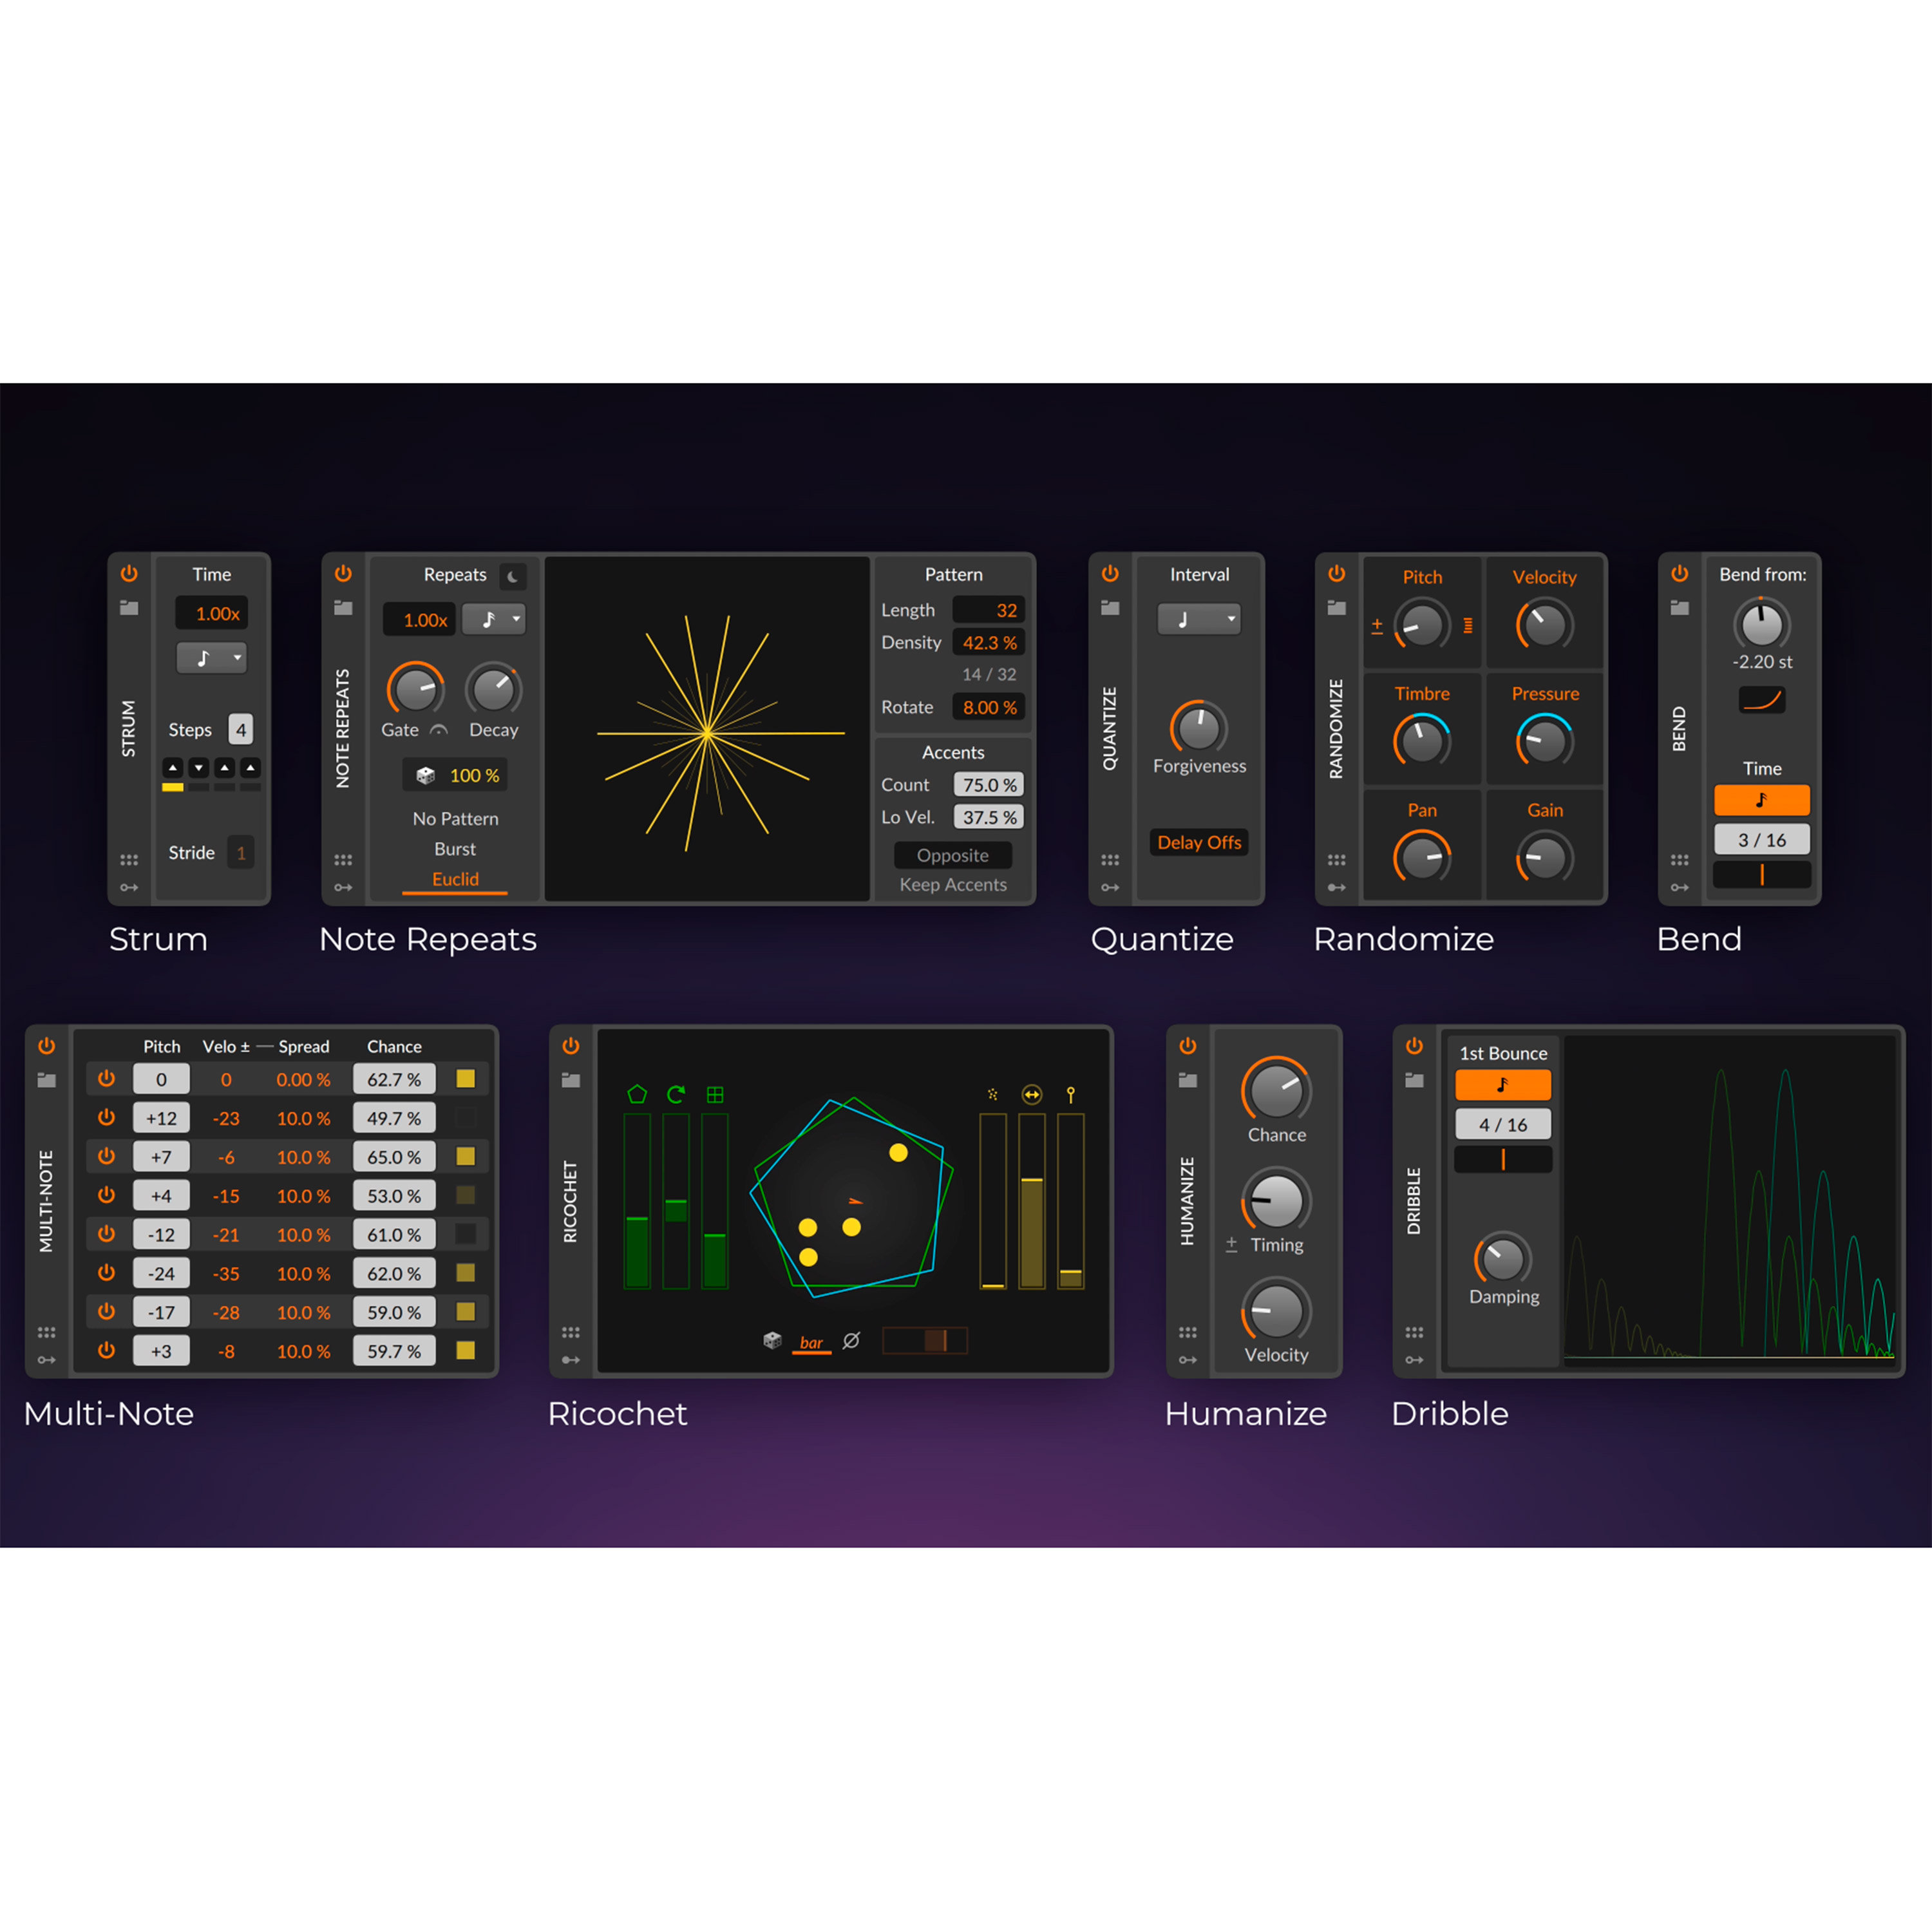Click the dice icon at Ricochet bottom
Screen dimensions: 1932x1932
click(772, 1340)
